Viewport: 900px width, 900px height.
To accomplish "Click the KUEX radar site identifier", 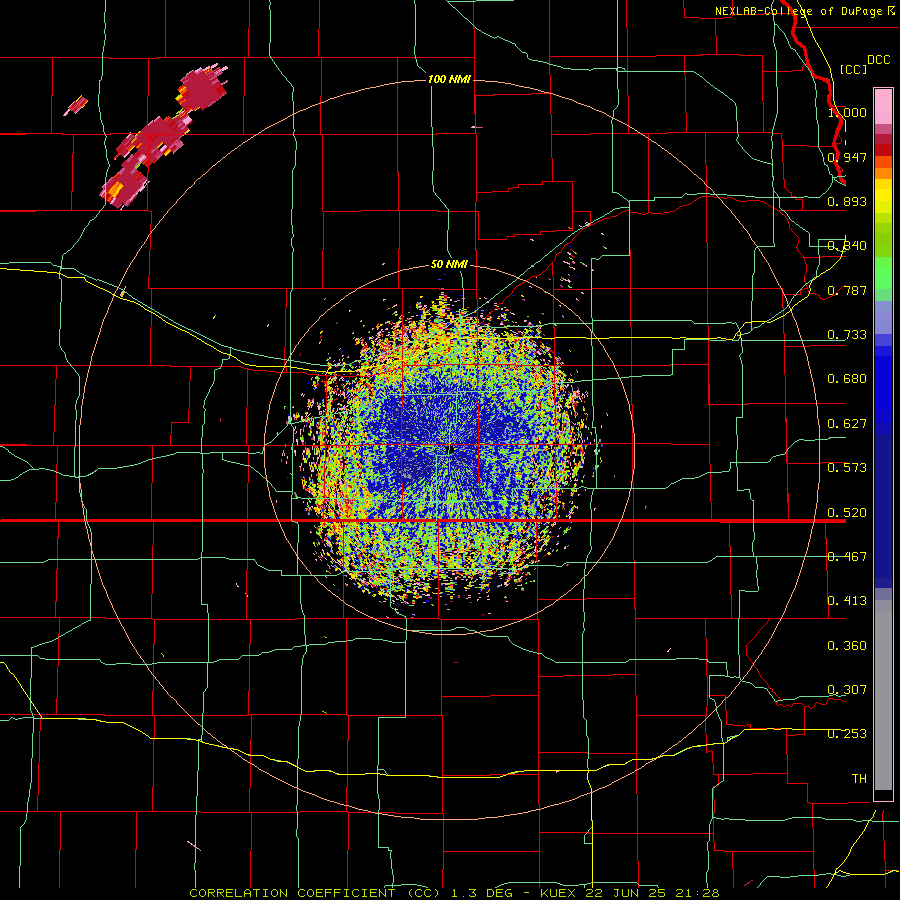I will coord(557,893).
